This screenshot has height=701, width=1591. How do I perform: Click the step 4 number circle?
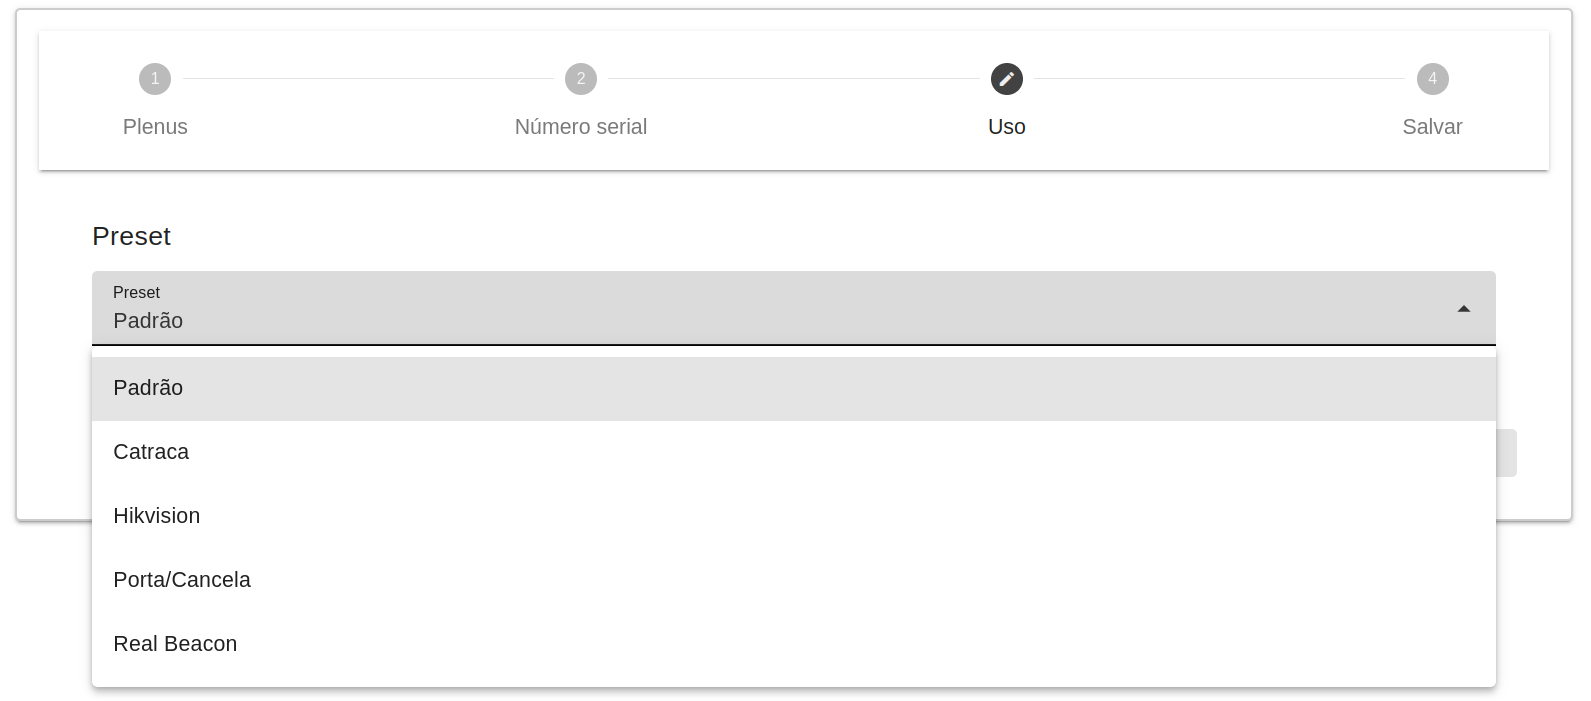(1432, 79)
